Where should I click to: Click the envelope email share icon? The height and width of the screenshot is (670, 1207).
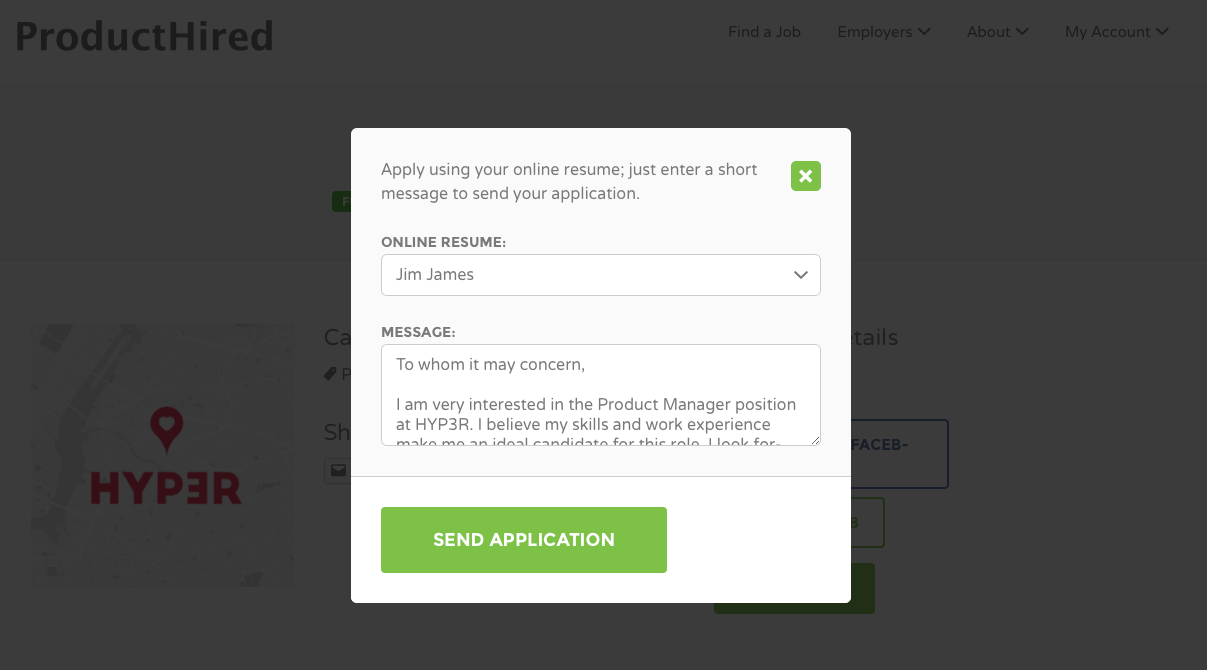[x=338, y=470]
